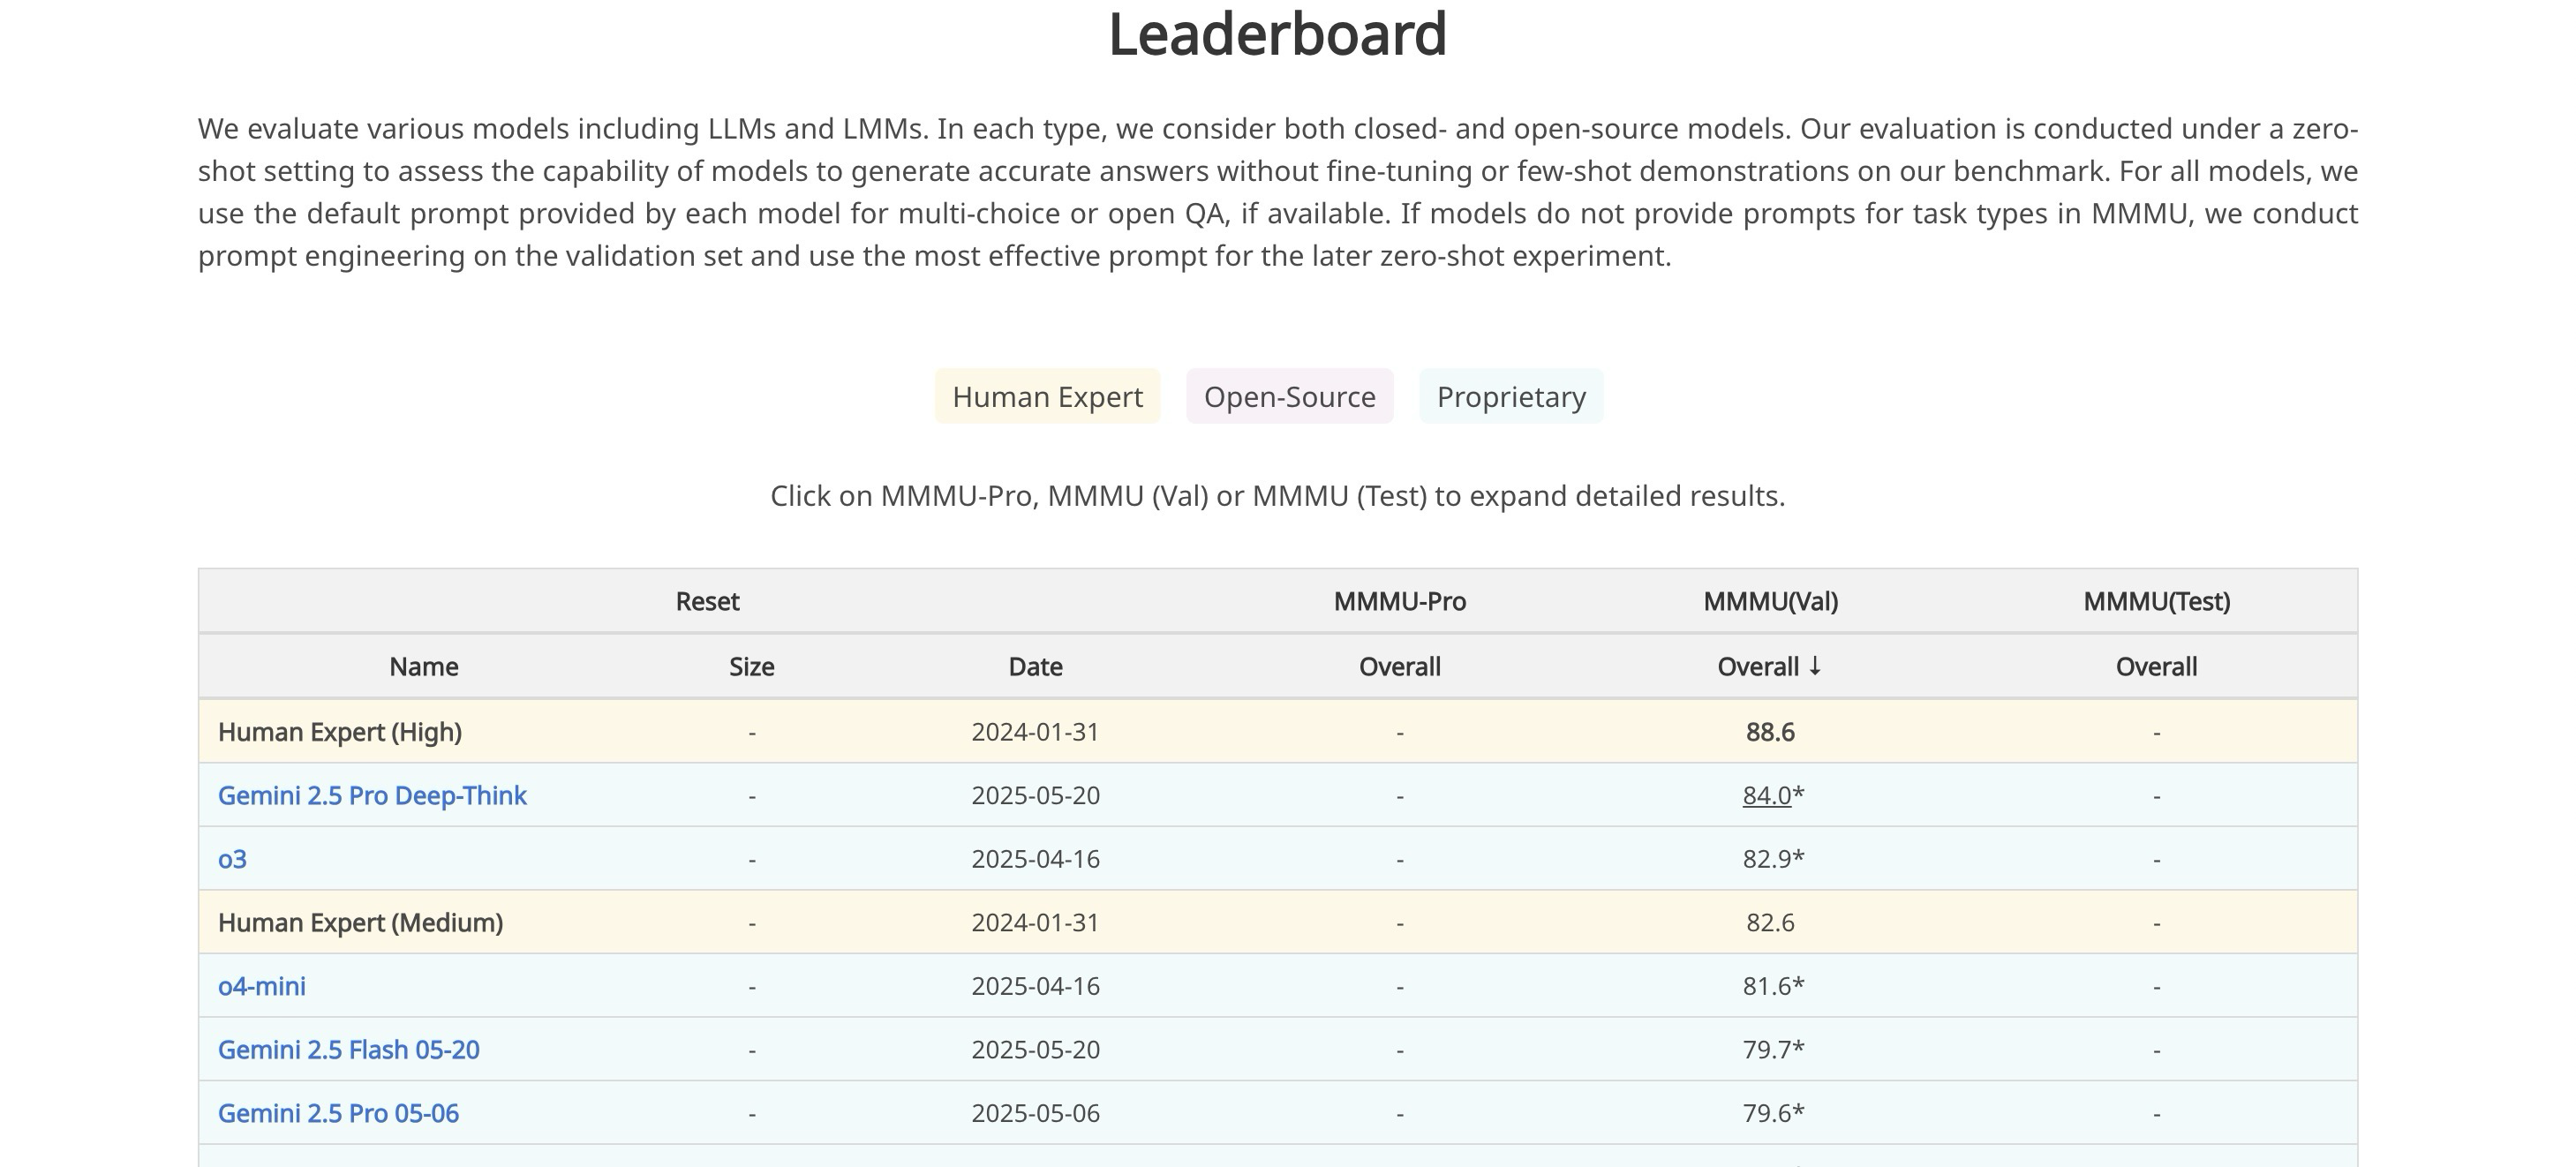
Task: Open the Gemini 2.5 Pro 05-06 link
Action: click(338, 1113)
